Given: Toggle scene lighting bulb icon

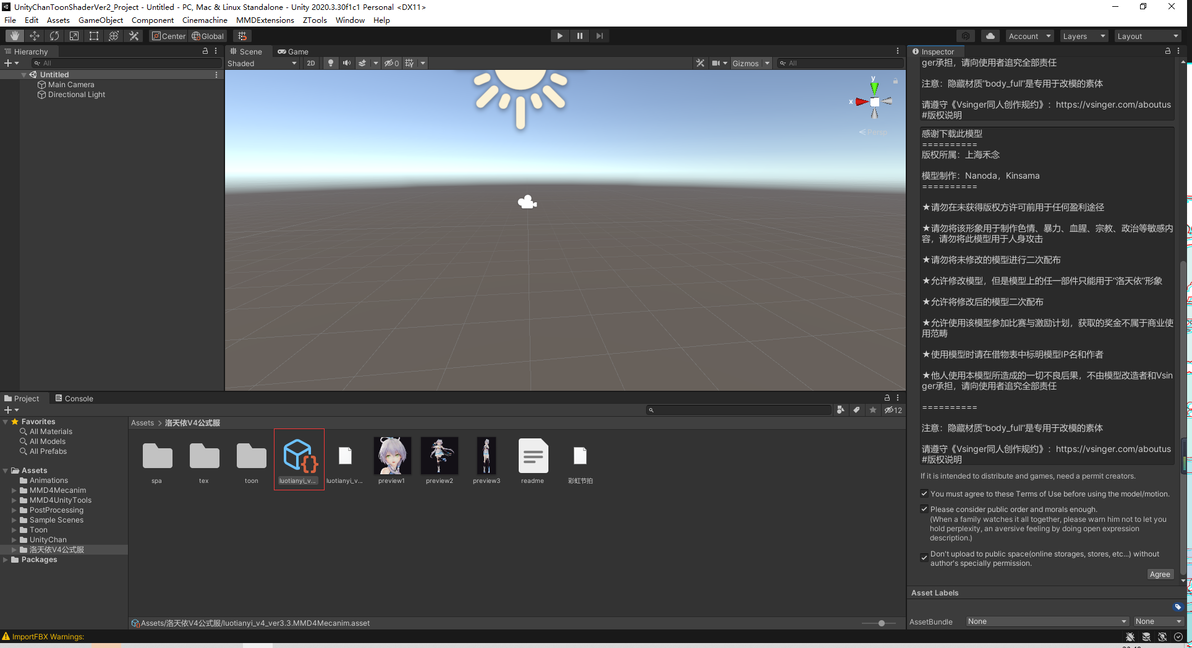Looking at the screenshot, I should tap(331, 63).
